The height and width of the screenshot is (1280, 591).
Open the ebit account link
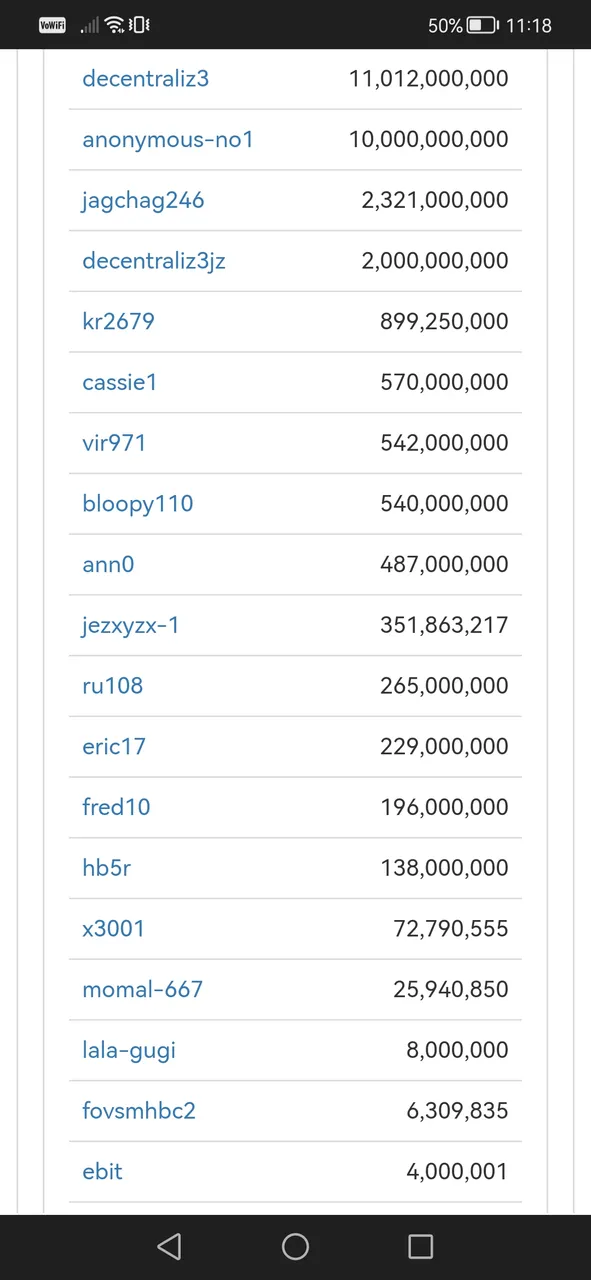point(102,1171)
